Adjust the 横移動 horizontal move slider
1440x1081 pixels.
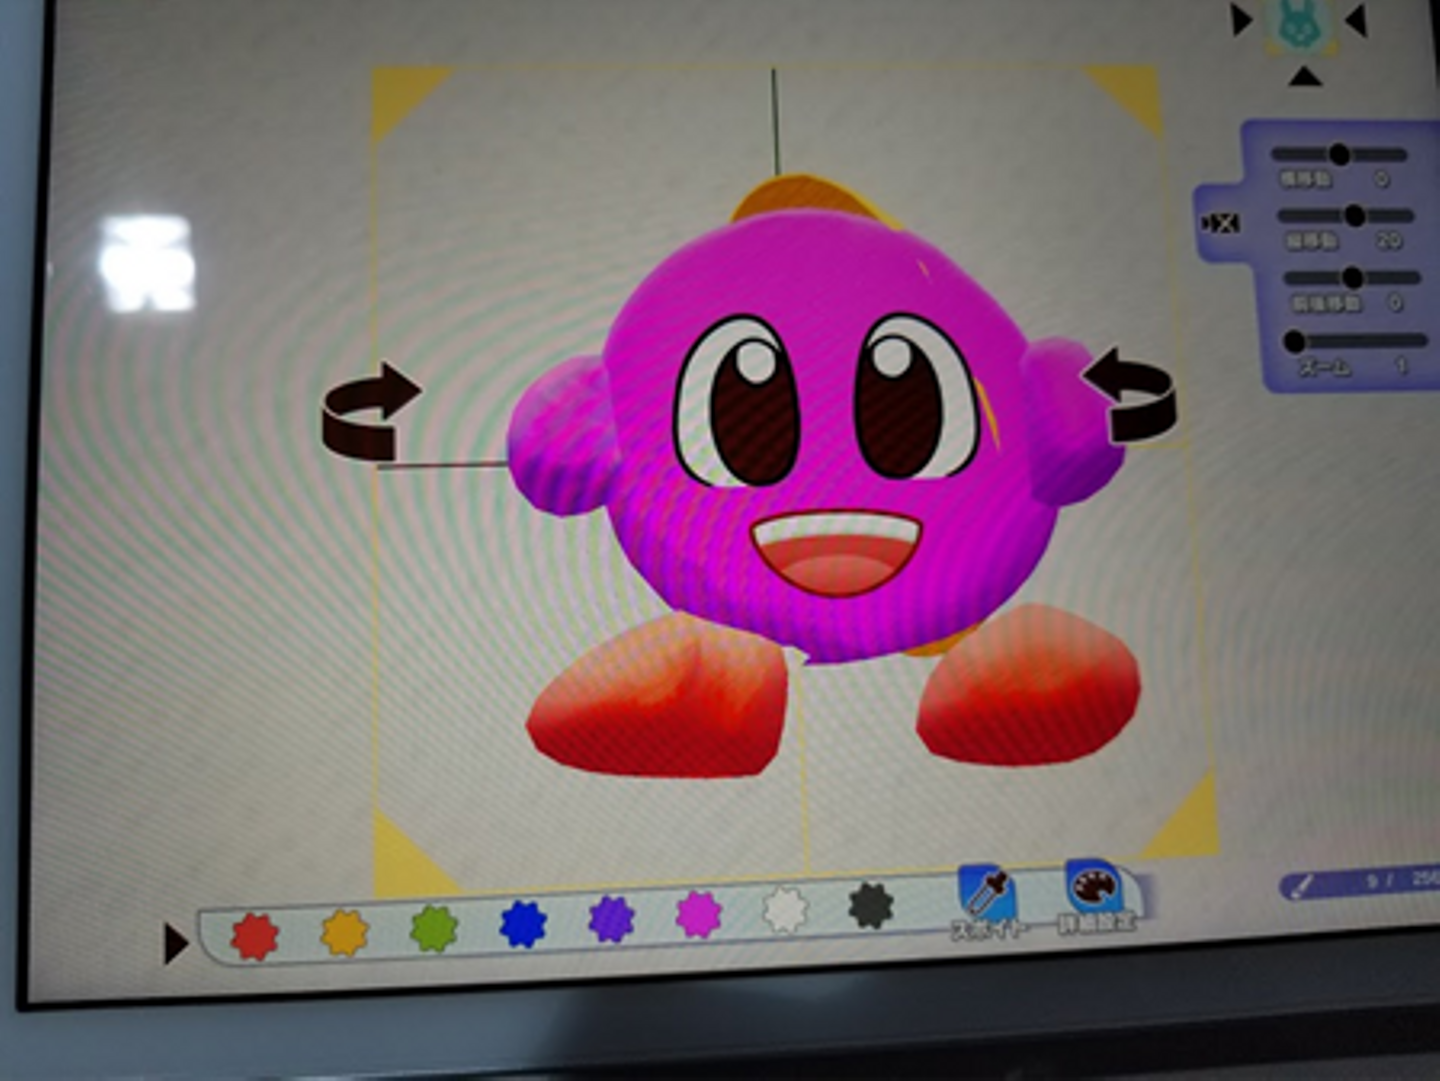click(x=1339, y=155)
